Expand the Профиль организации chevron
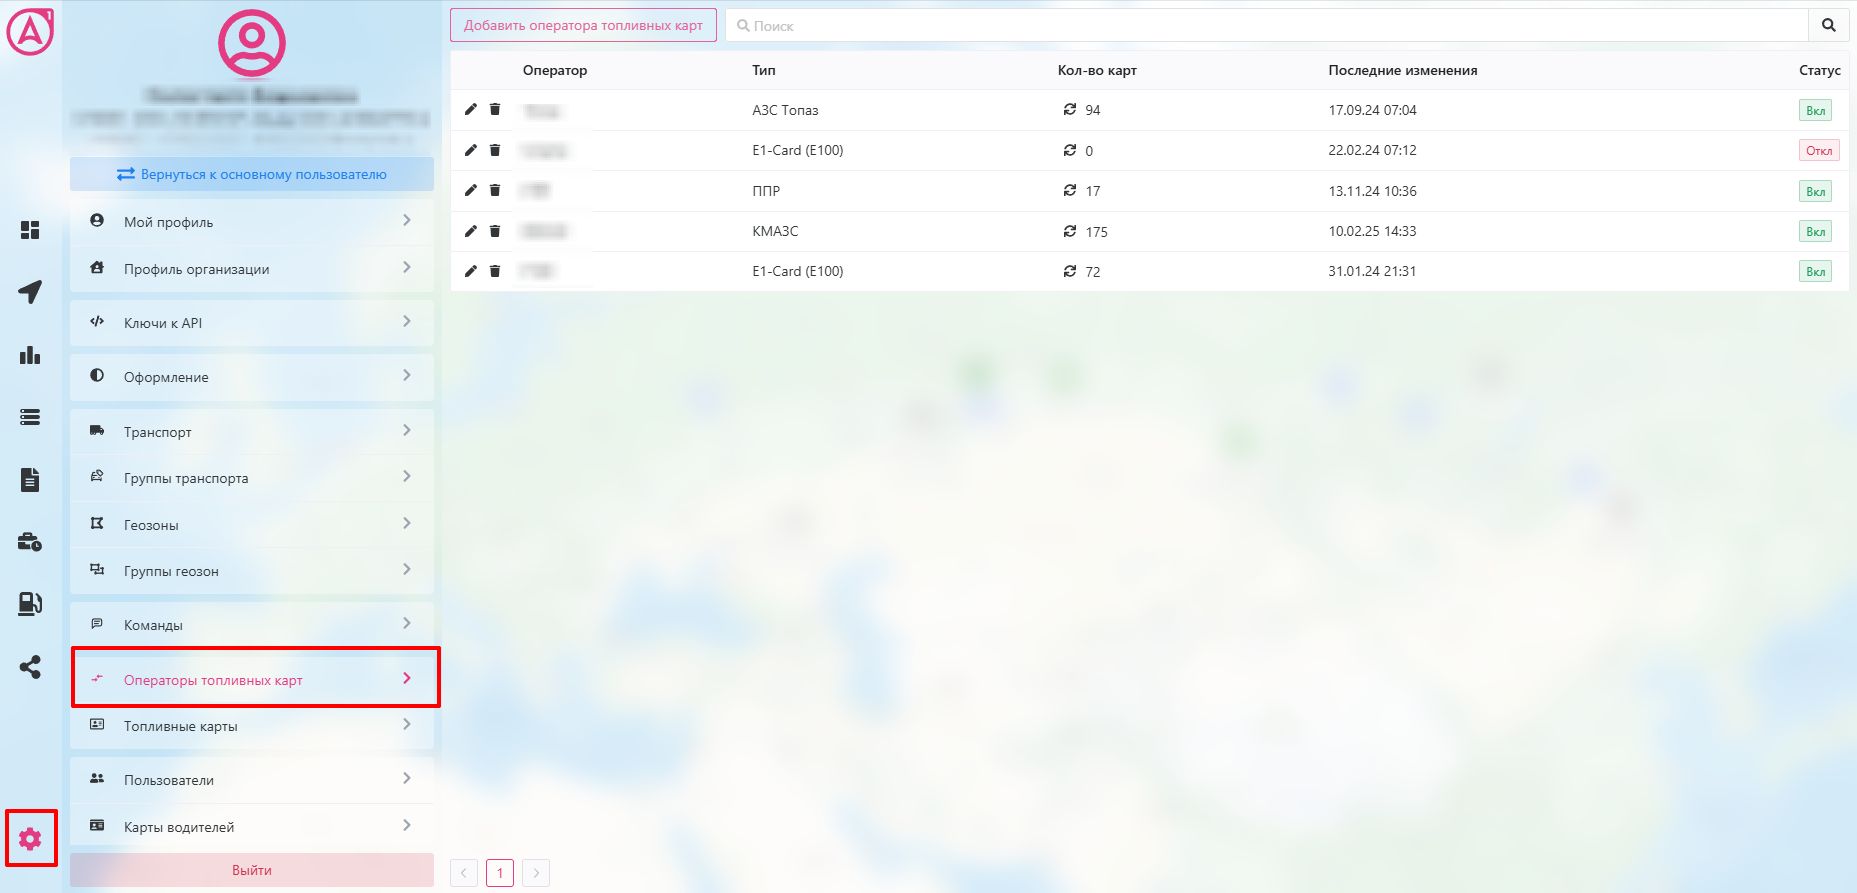The width and height of the screenshot is (1857, 893). (407, 267)
